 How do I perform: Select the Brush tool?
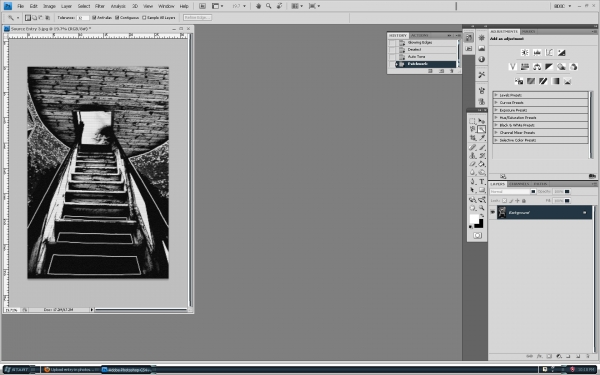pyautogui.click(x=482, y=147)
